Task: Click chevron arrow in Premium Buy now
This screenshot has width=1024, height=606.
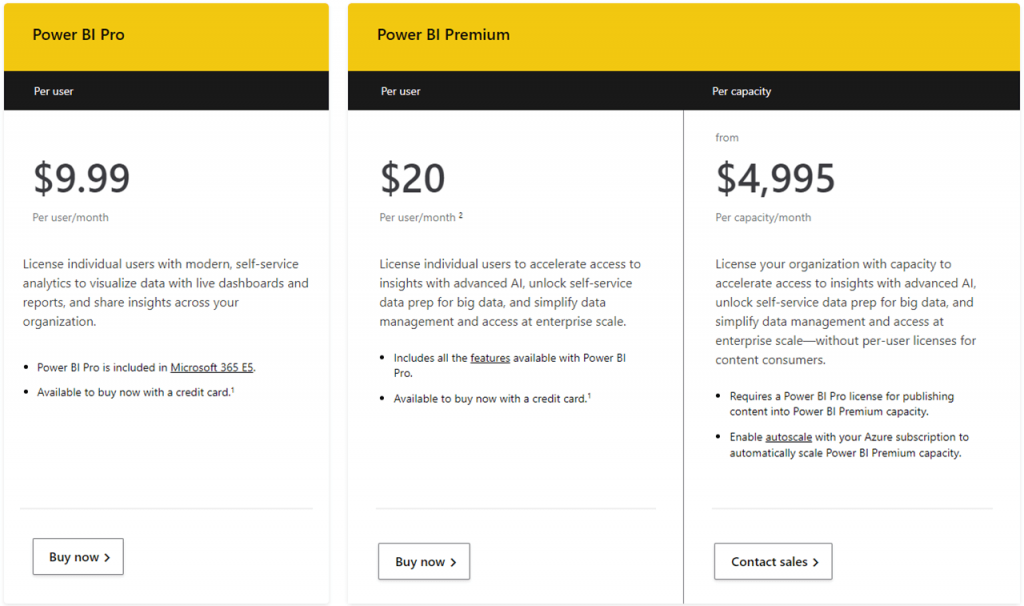Action: 453,562
